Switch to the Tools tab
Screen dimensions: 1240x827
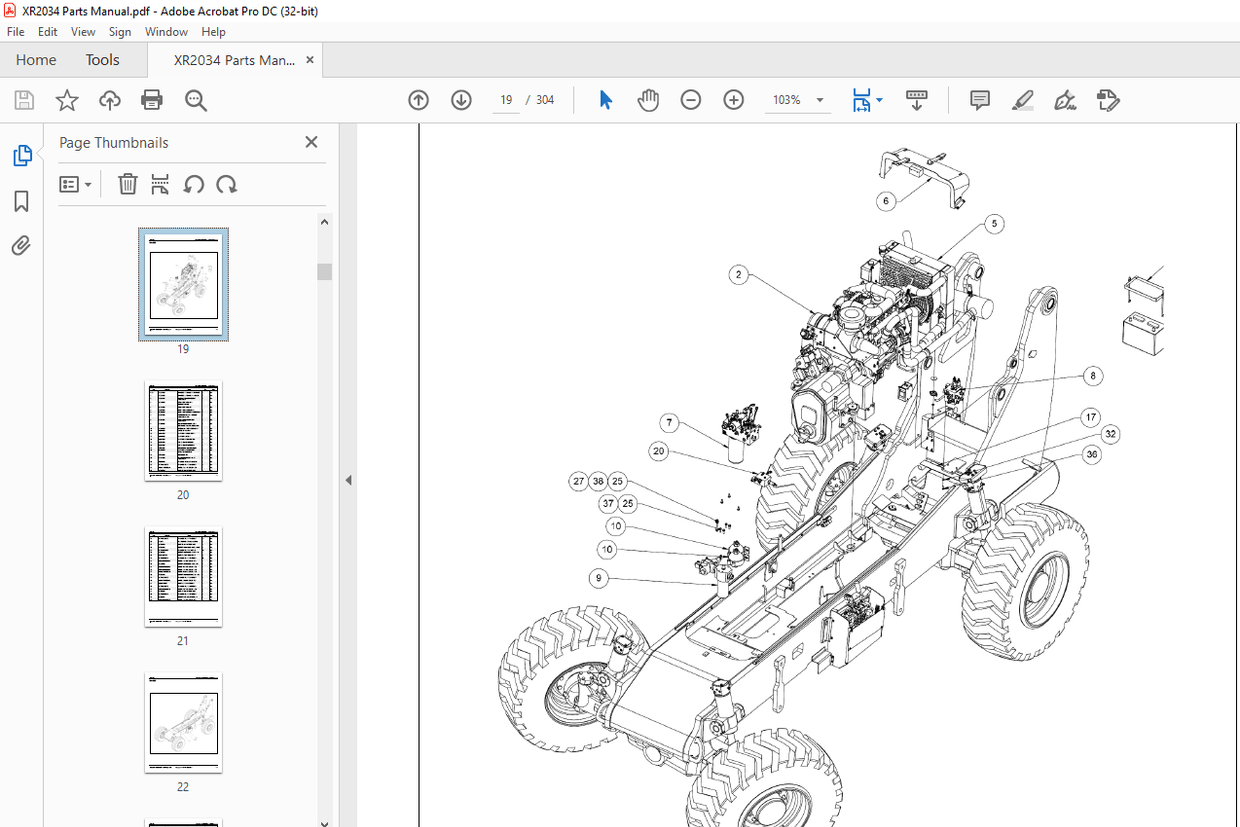point(102,60)
